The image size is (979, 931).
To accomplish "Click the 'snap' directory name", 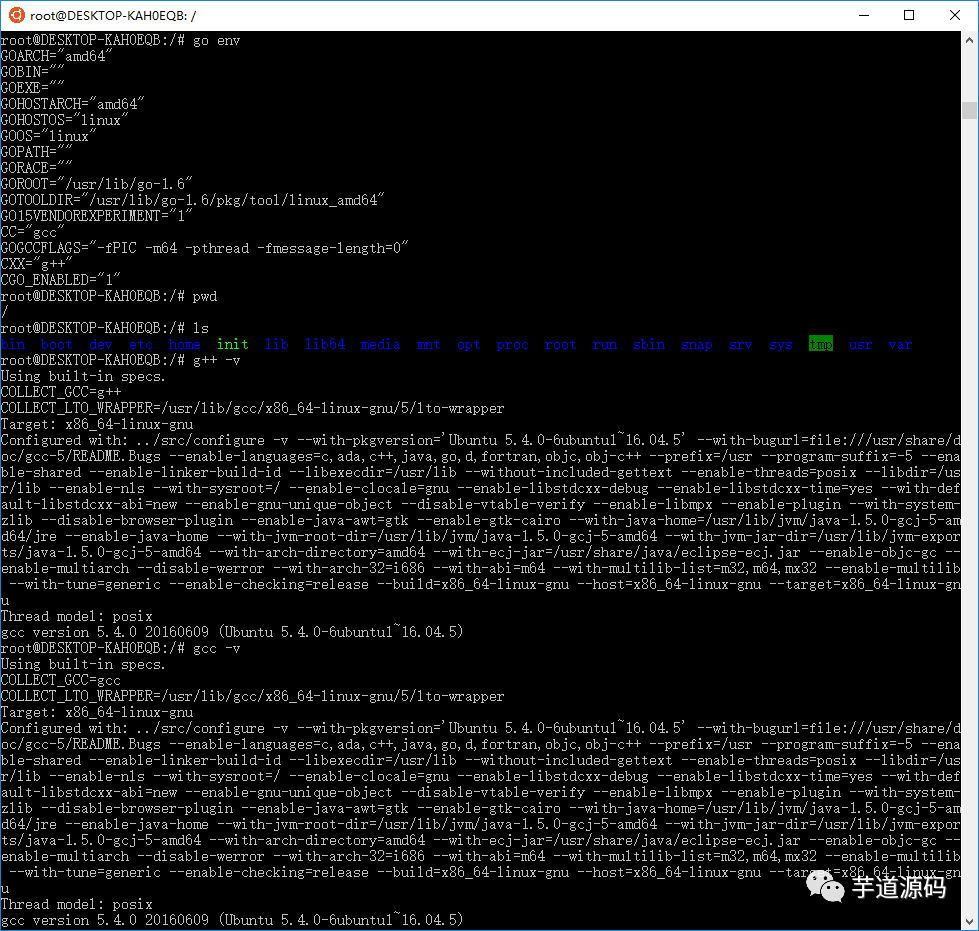I will 697,345.
